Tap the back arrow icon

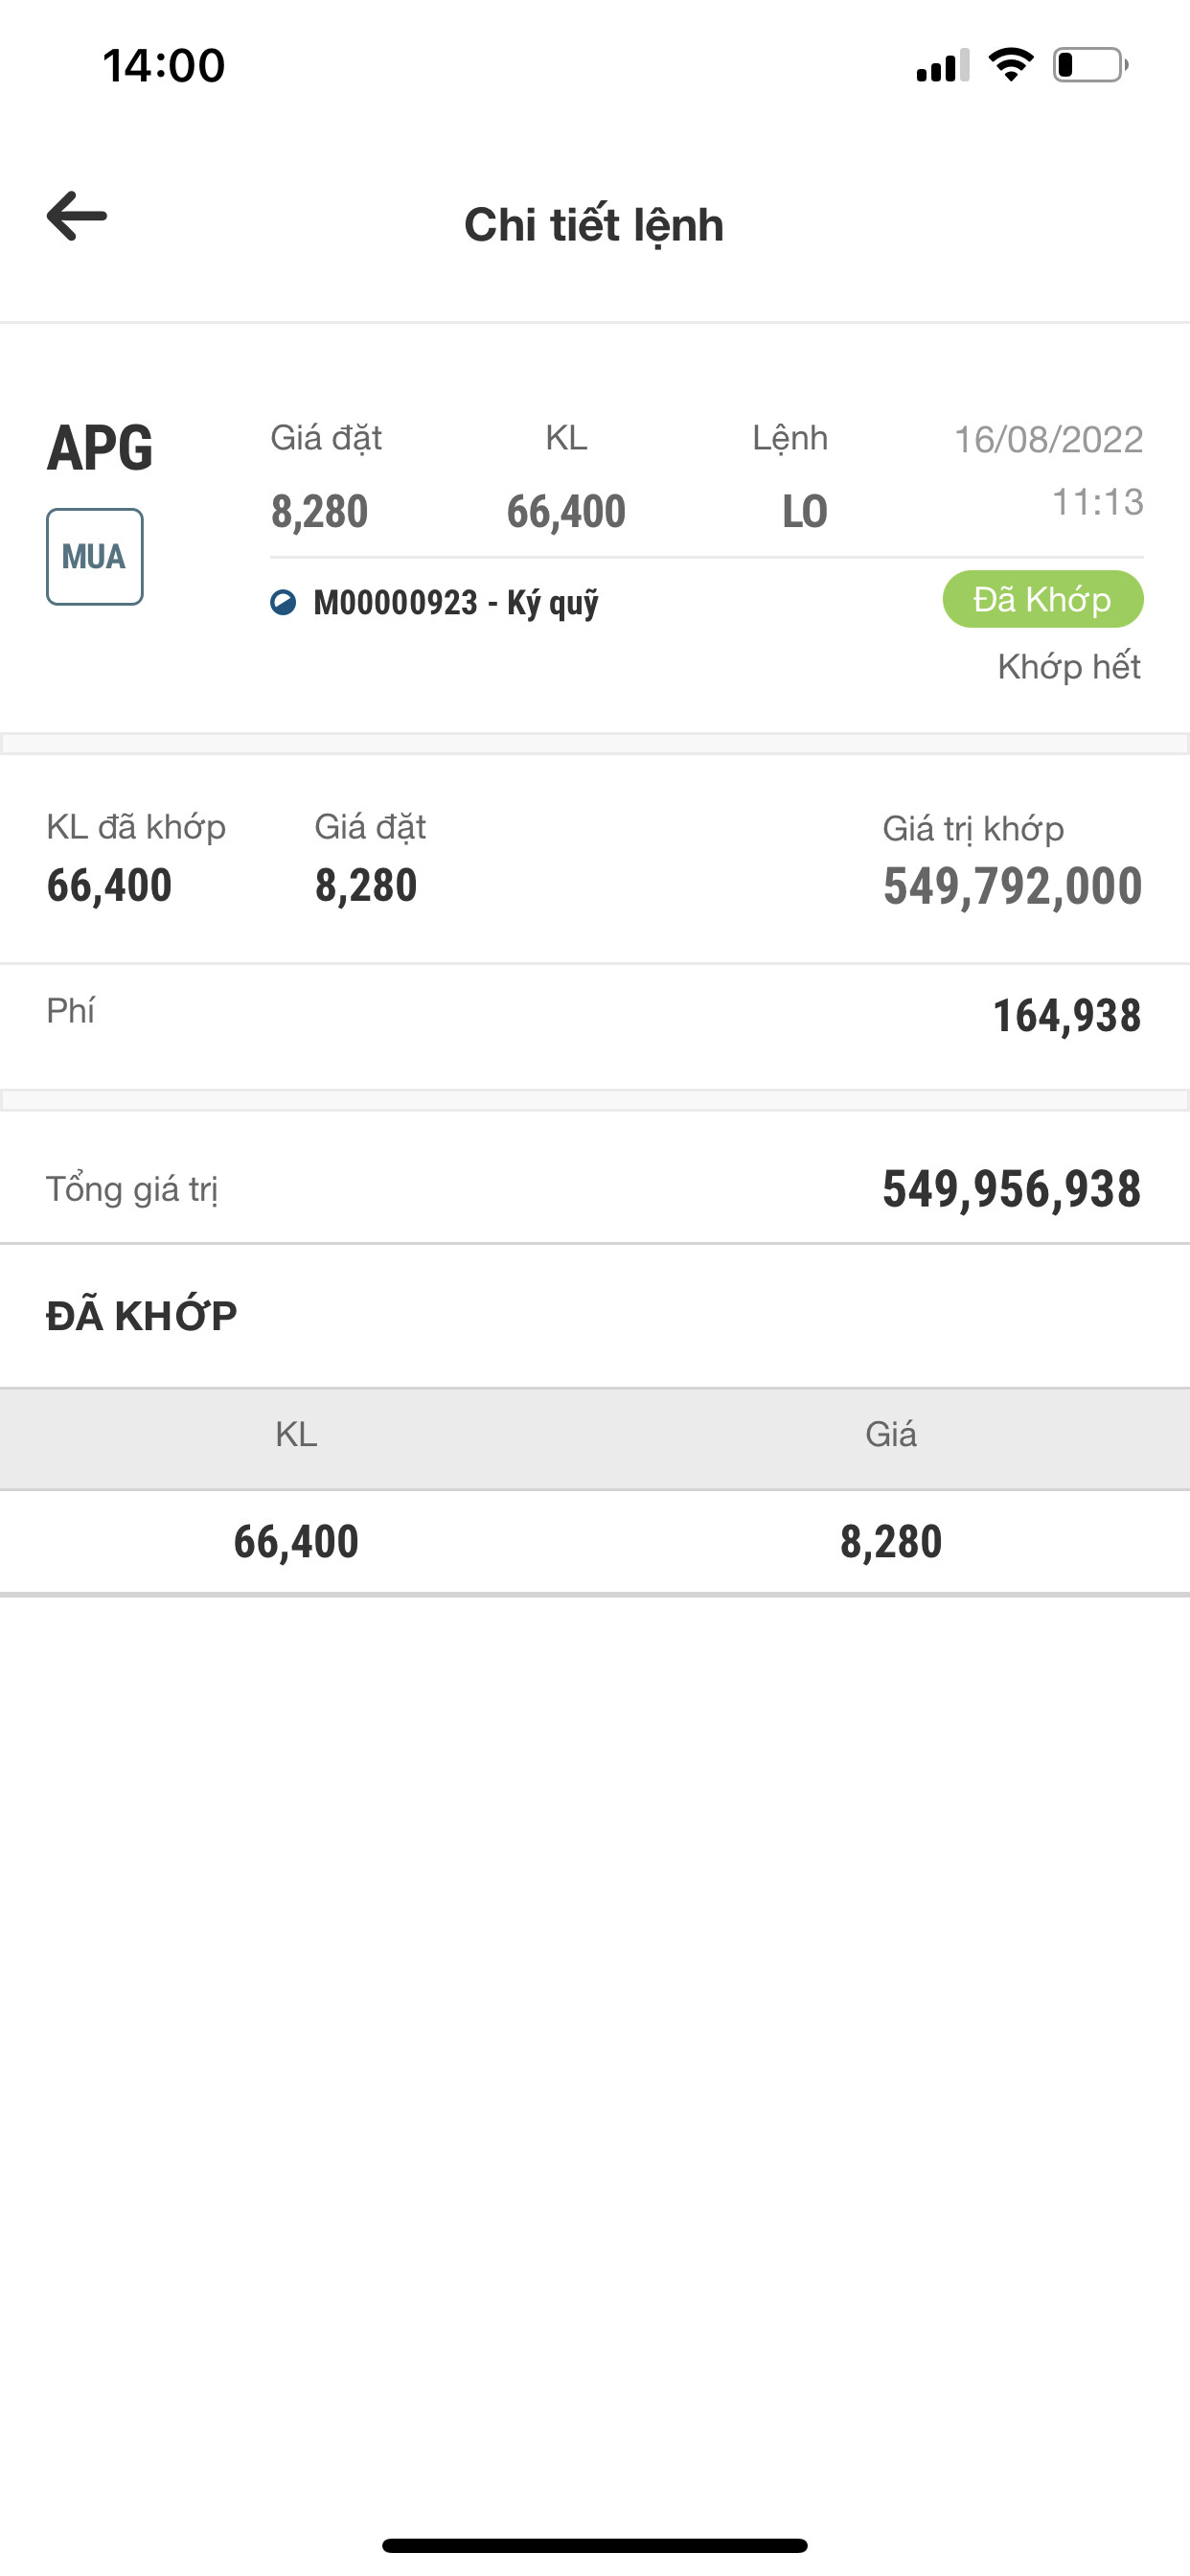[x=77, y=216]
